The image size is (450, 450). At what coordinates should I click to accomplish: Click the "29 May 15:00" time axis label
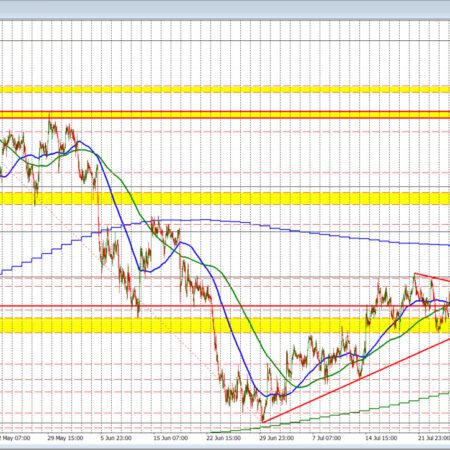coord(65,438)
